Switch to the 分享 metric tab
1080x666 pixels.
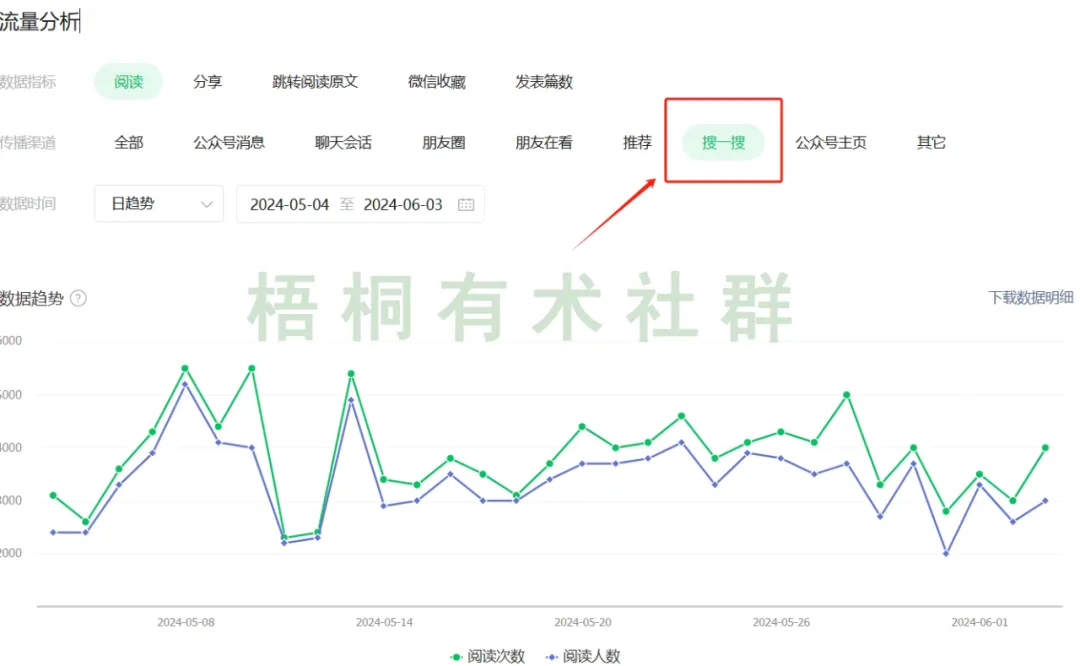pyautogui.click(x=207, y=82)
